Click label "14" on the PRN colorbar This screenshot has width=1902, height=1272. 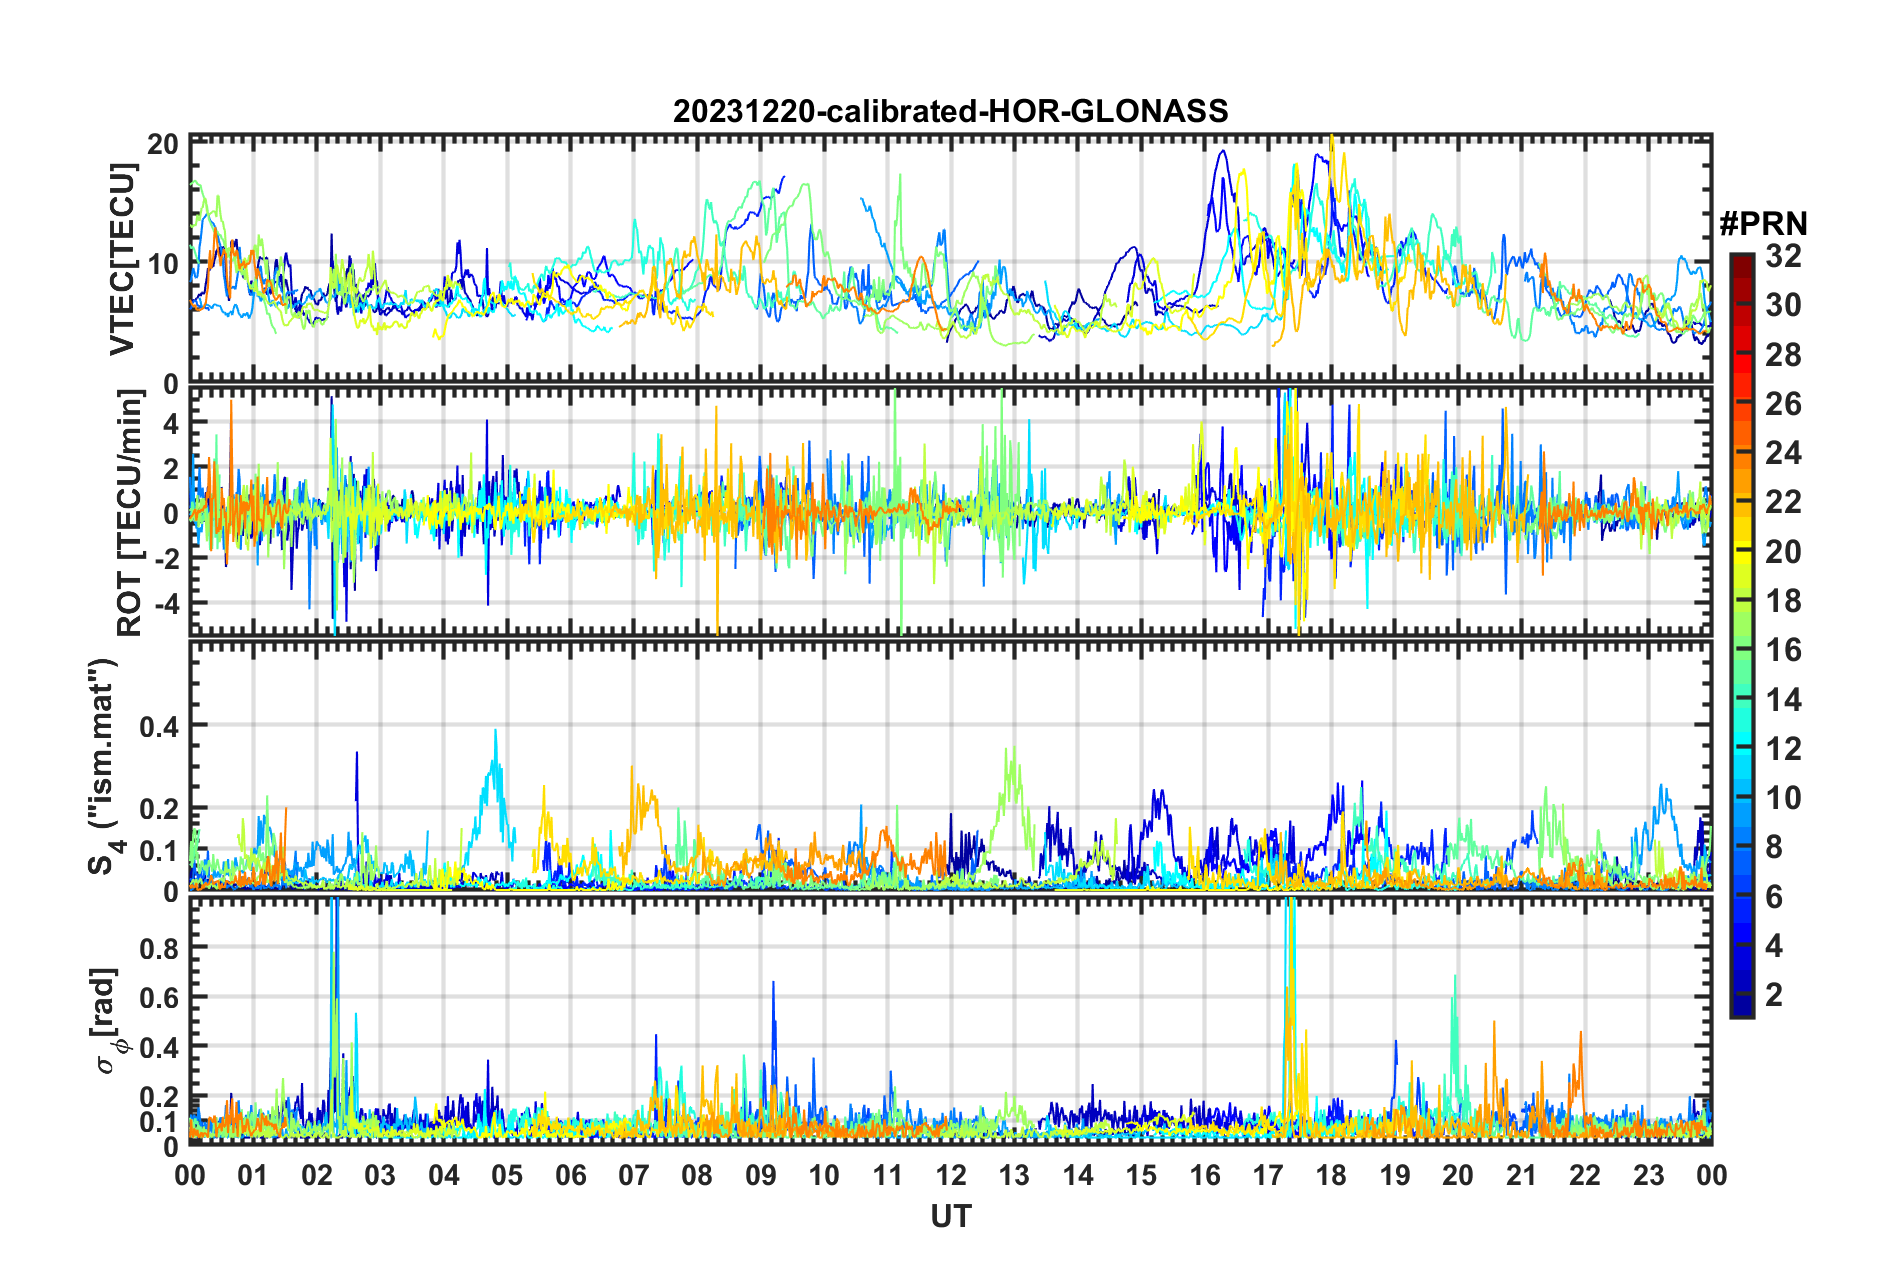[x=1783, y=700]
